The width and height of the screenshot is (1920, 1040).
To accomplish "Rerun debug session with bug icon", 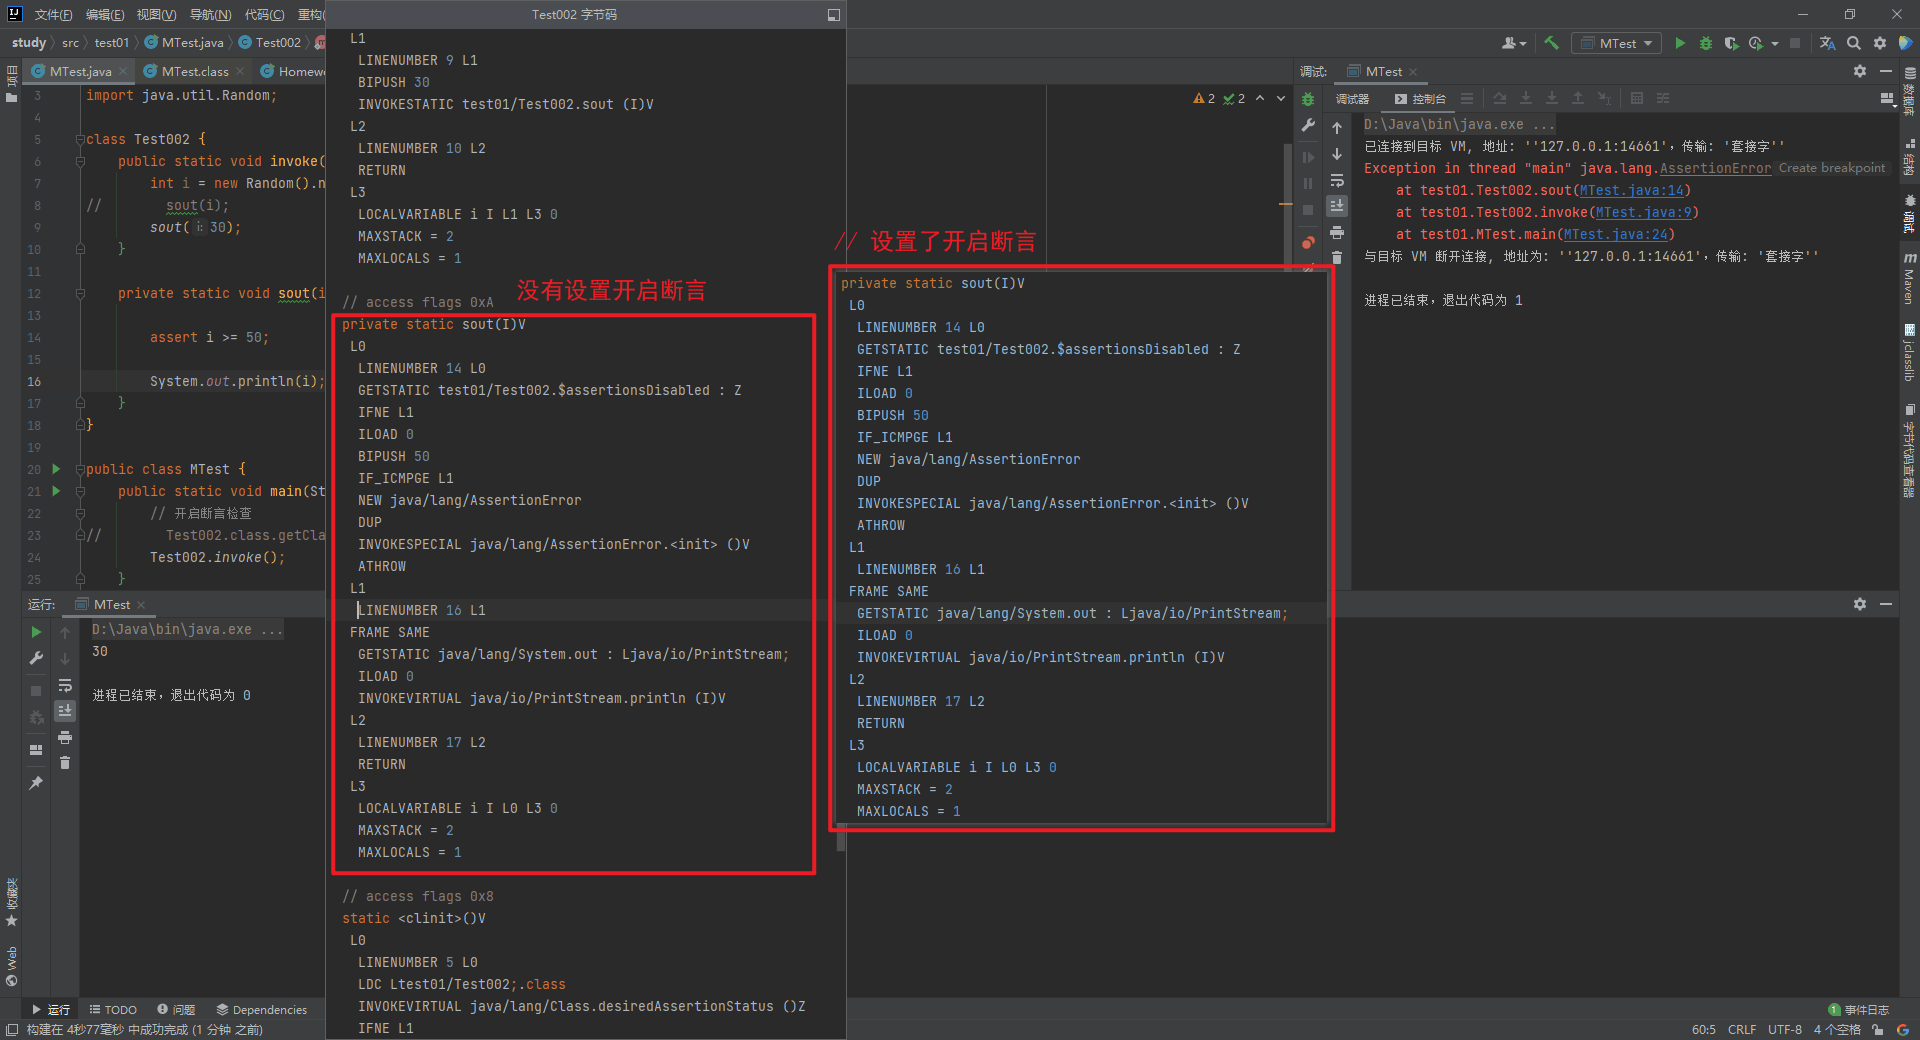I will (x=1308, y=99).
